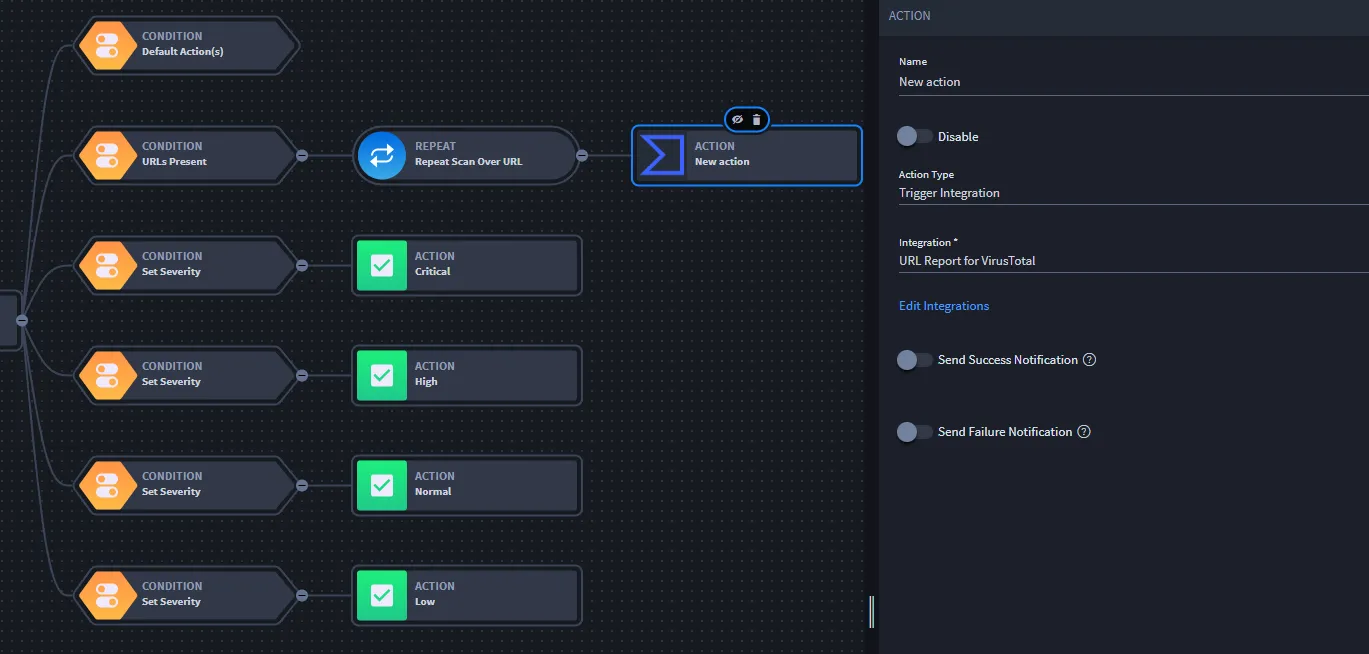
Task: Delete New action with the trash icon
Action: pyautogui.click(x=756, y=119)
